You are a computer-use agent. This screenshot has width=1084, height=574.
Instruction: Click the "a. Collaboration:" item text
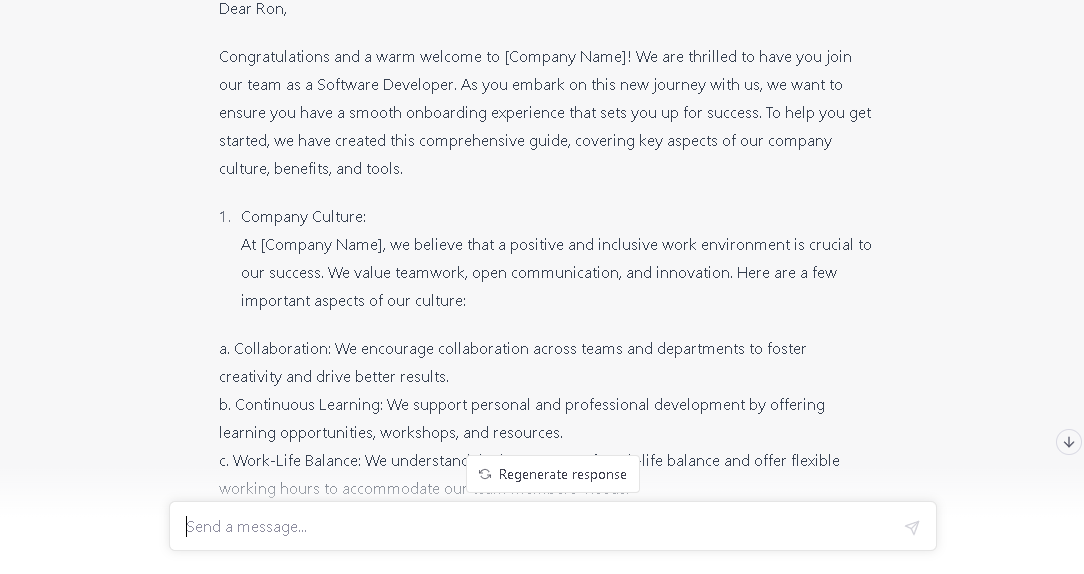275,349
